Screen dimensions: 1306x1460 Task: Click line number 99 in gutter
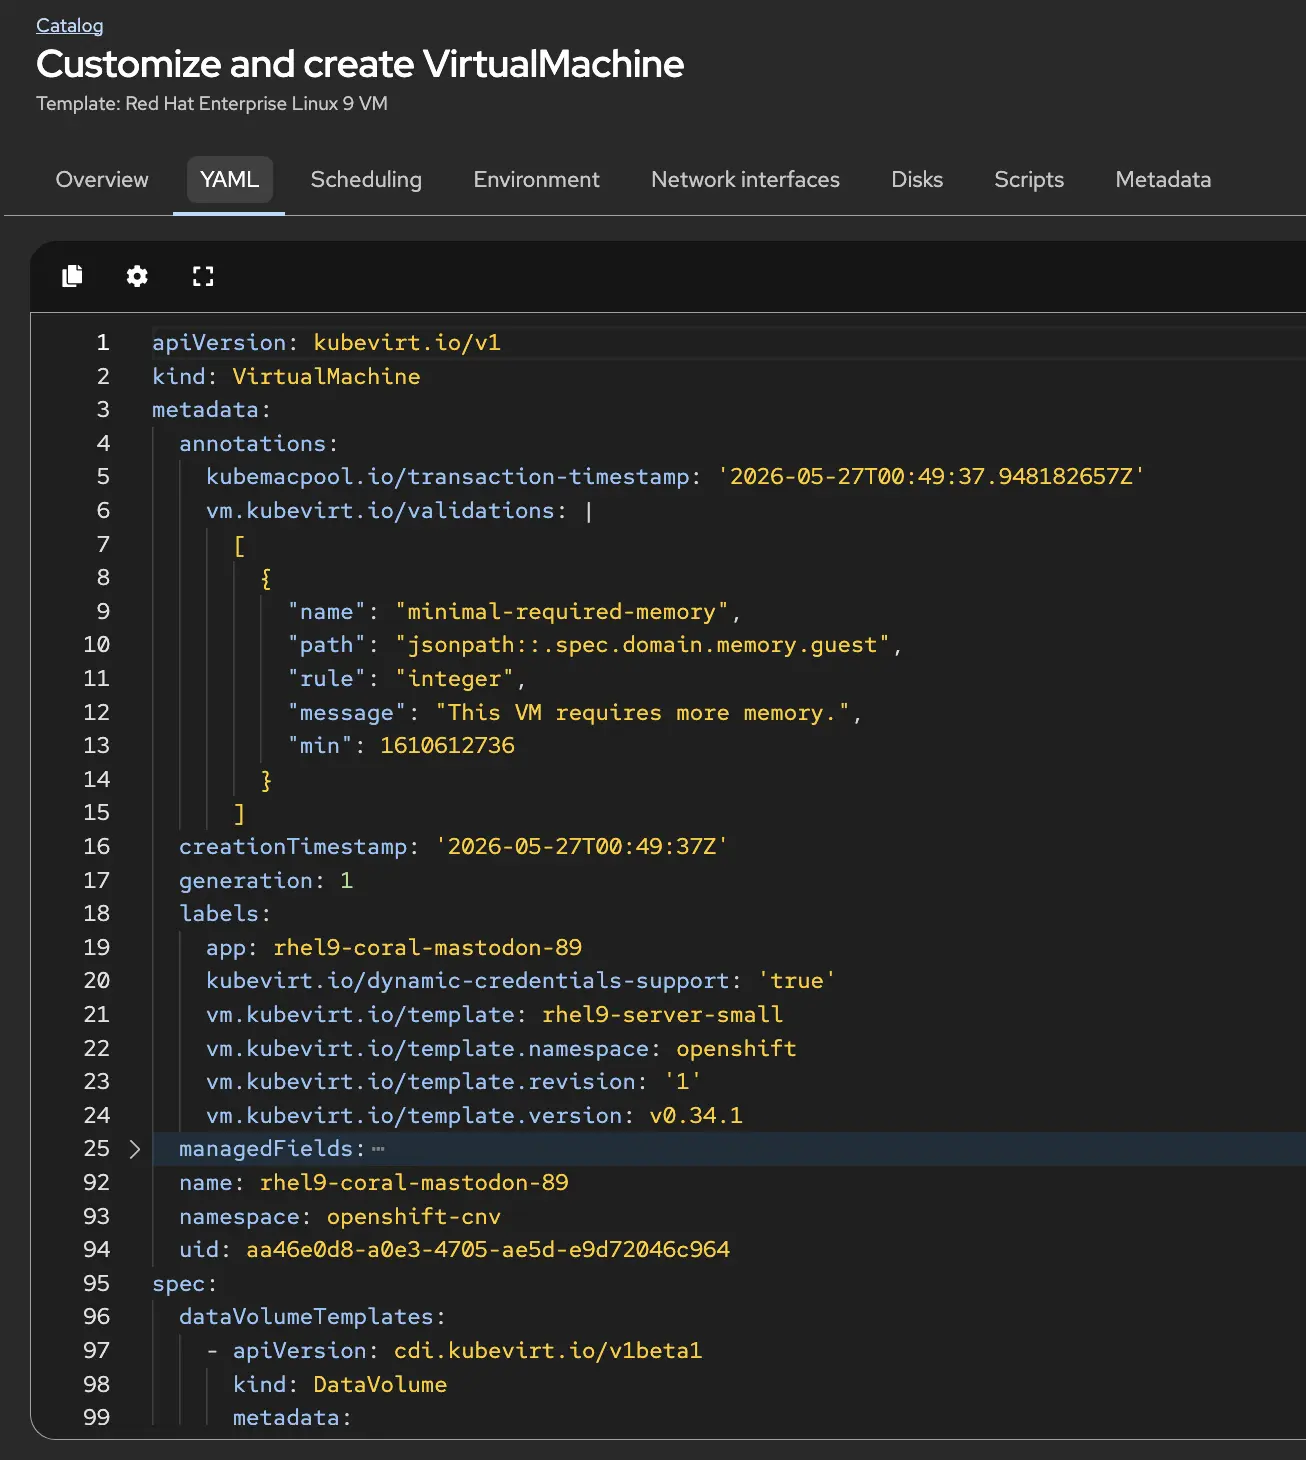[96, 1418]
